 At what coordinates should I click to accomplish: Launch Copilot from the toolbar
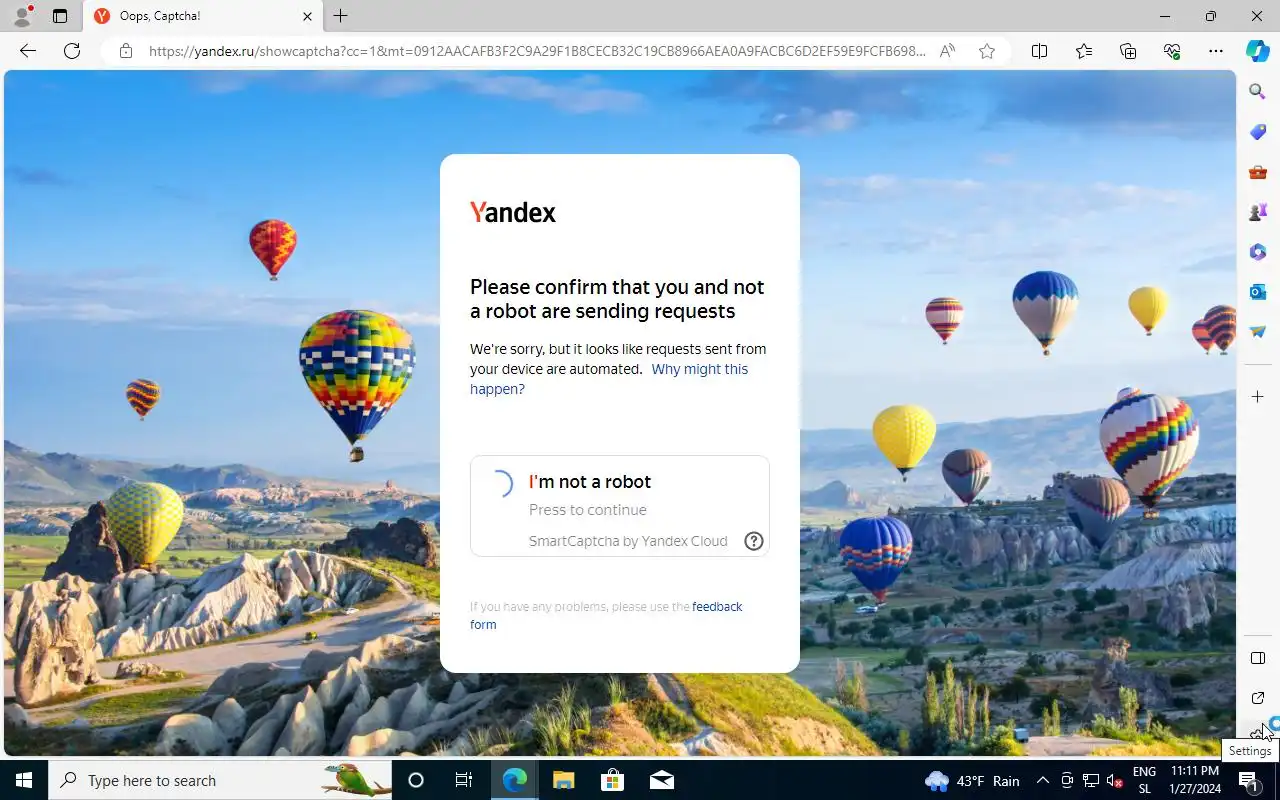(x=1258, y=51)
